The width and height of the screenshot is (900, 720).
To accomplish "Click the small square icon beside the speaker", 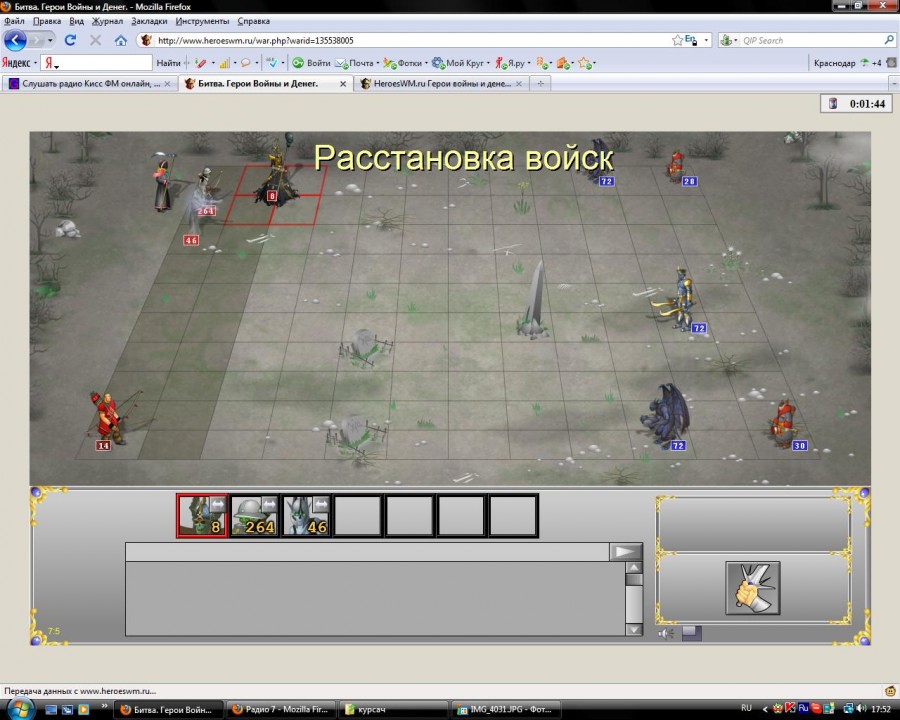I will tap(692, 633).
